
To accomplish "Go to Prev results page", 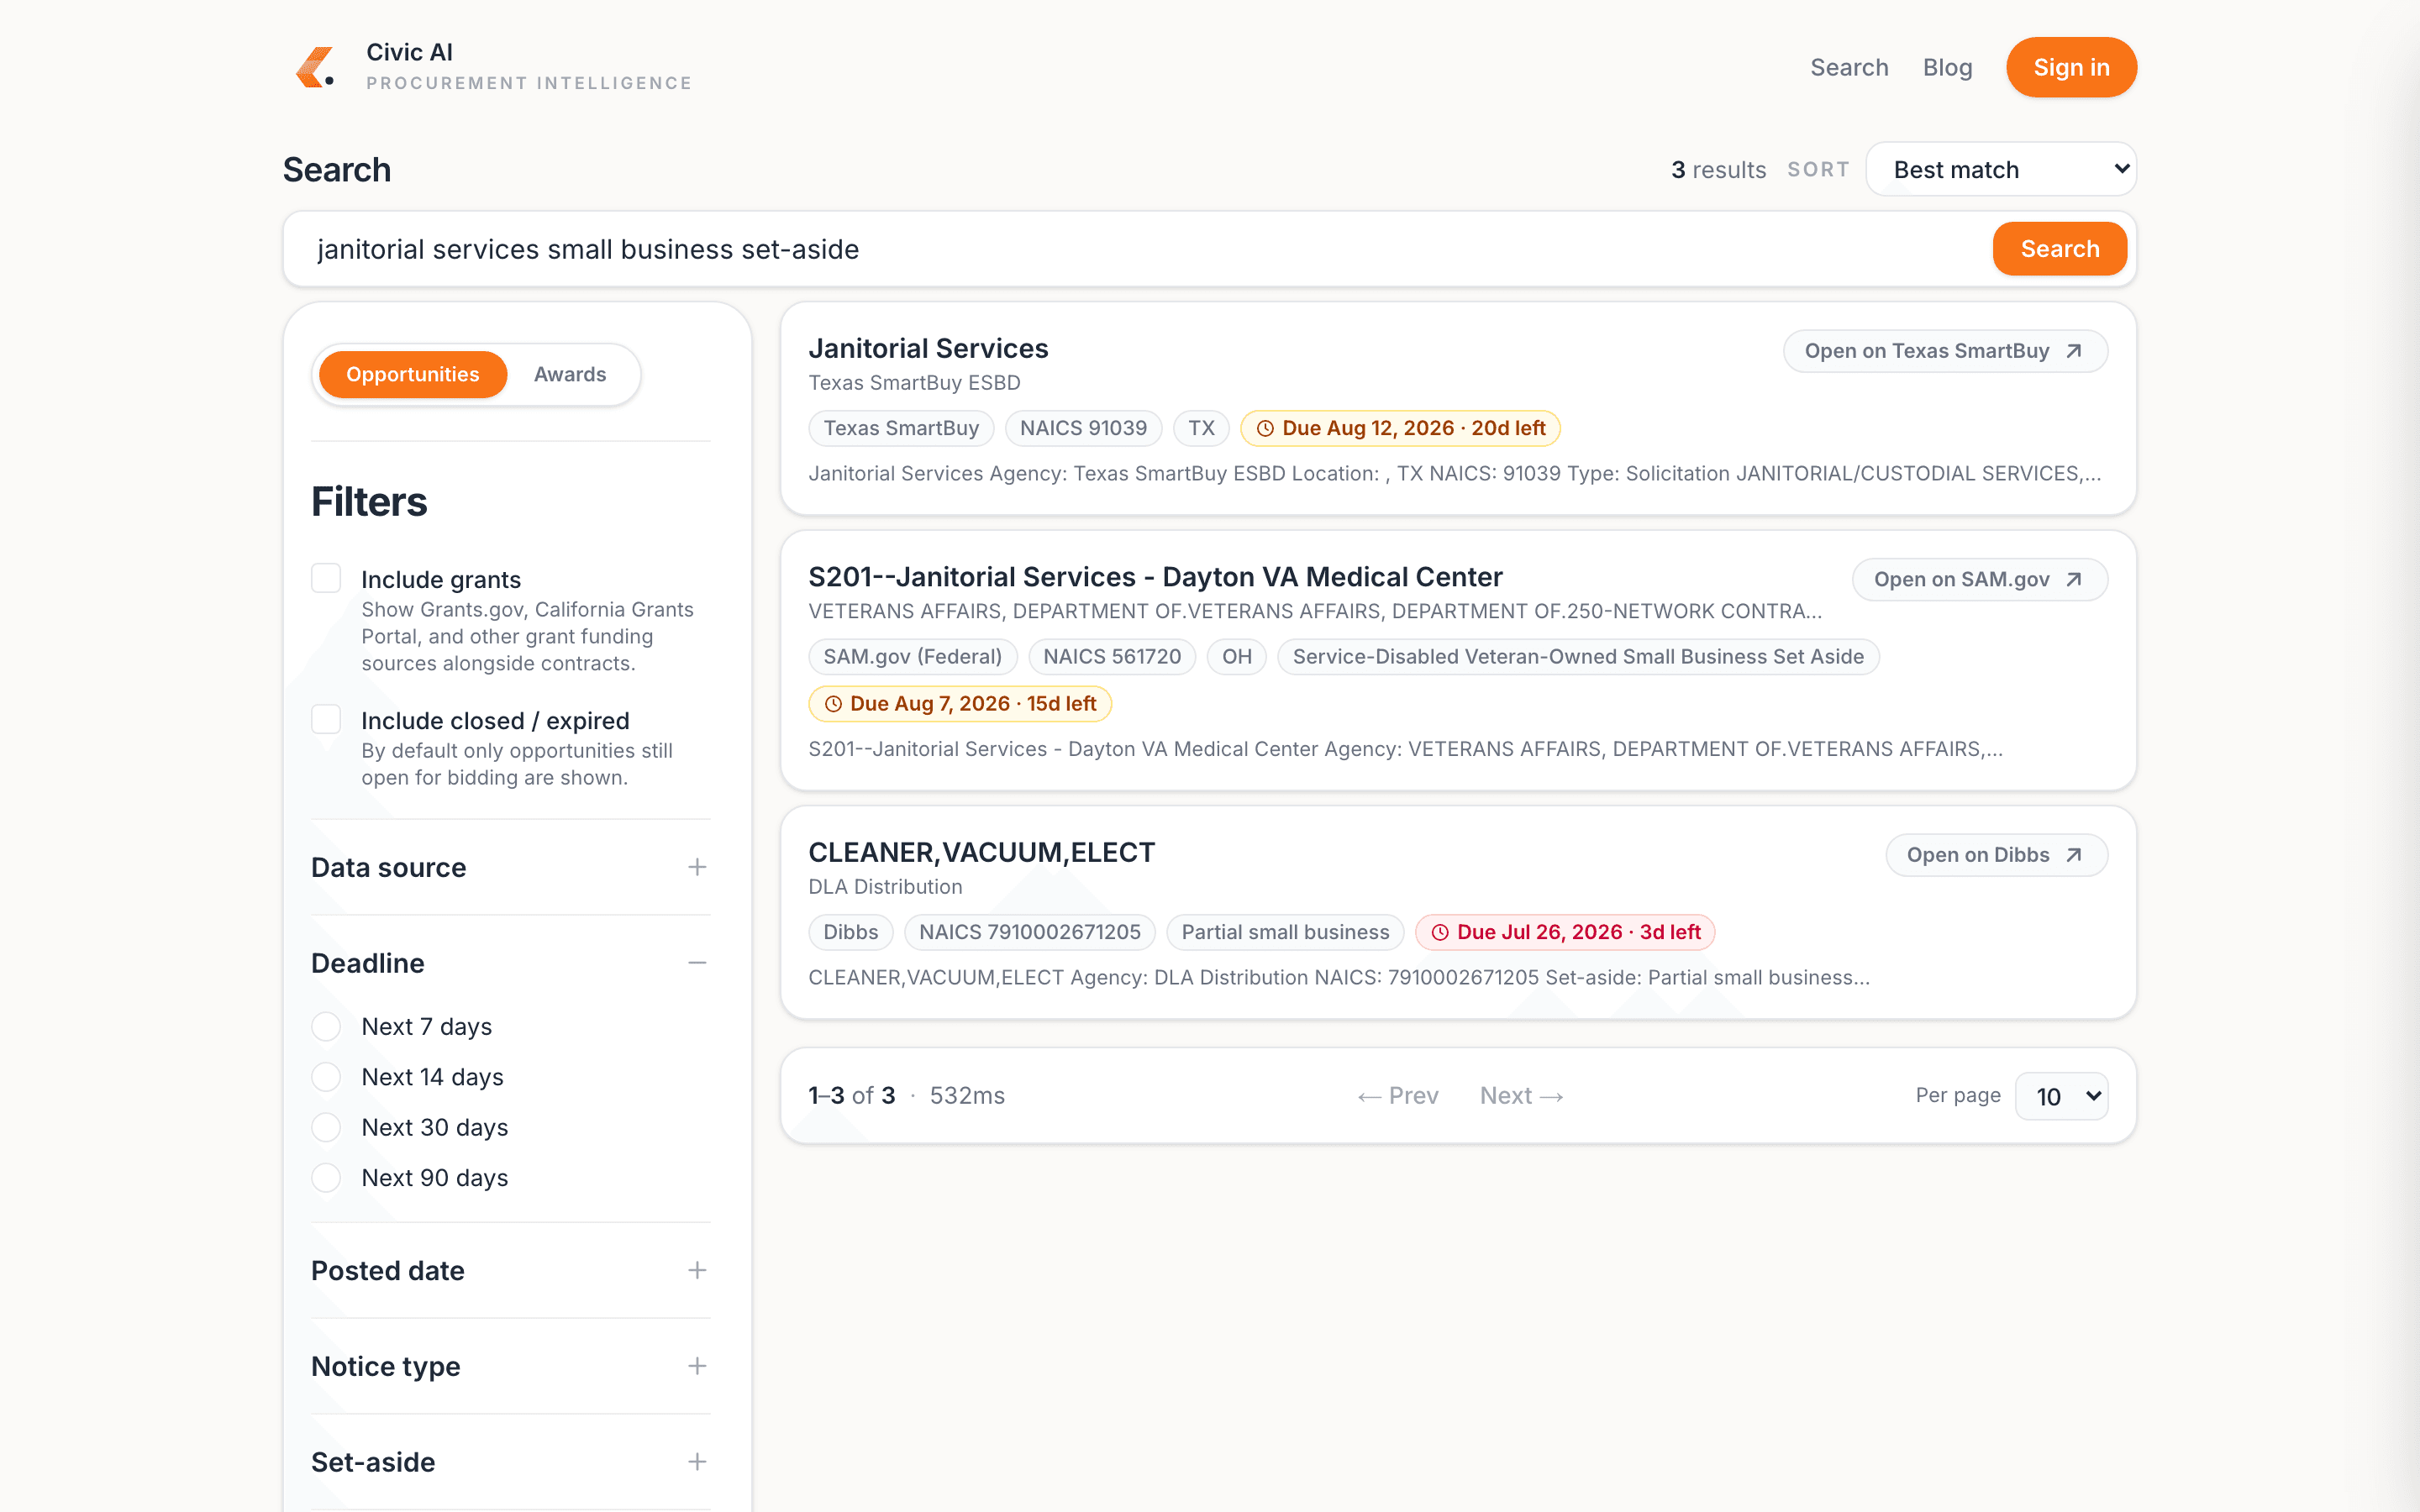I will (x=1398, y=1096).
